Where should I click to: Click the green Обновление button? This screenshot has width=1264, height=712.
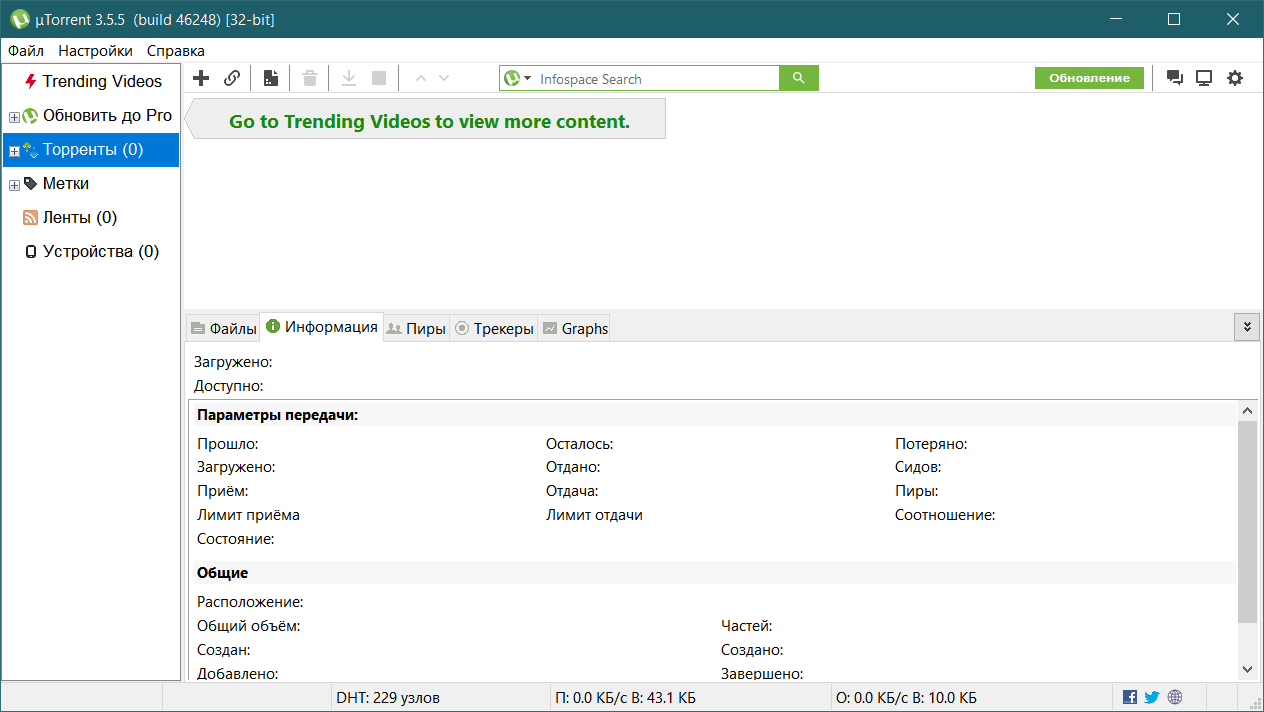point(1089,78)
